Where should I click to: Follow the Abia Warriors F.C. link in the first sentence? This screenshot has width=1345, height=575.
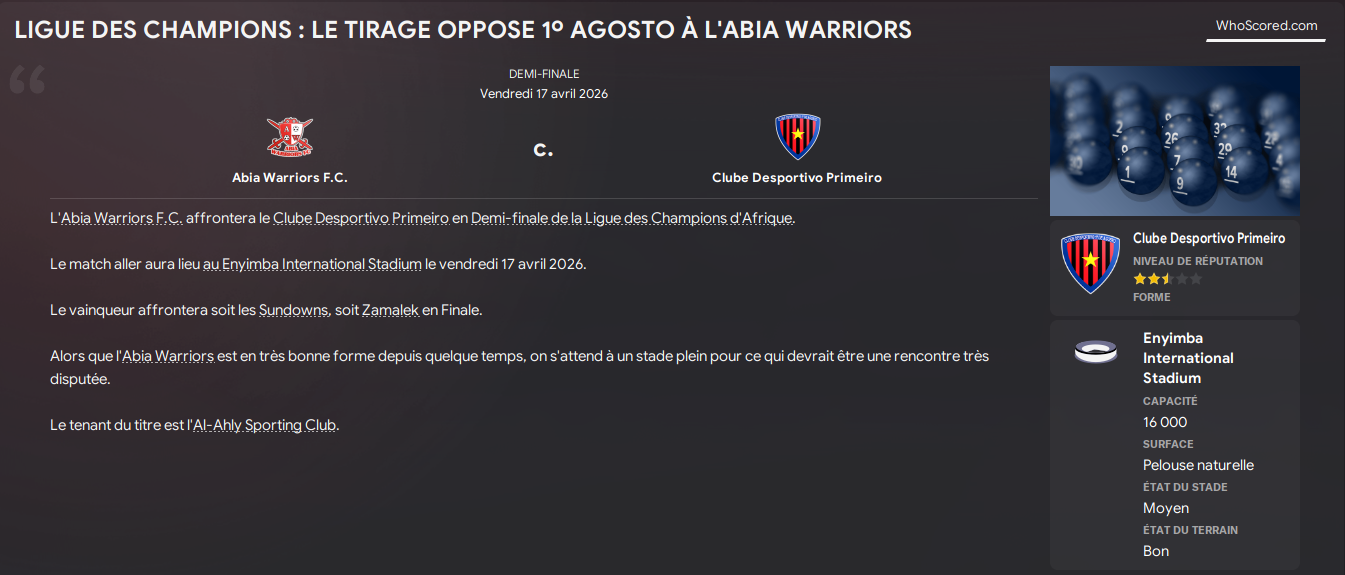click(x=122, y=218)
